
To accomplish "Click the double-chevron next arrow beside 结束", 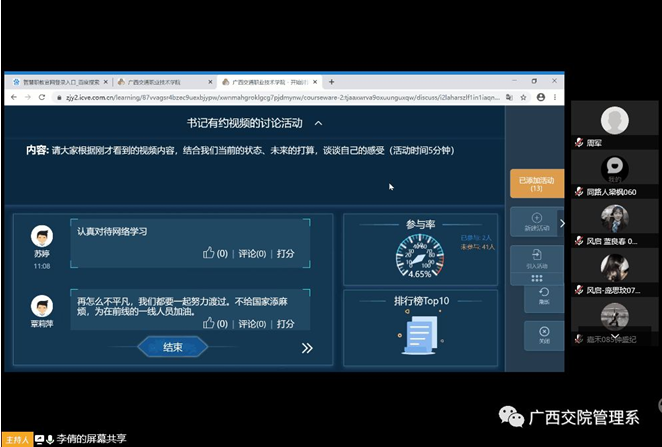I will click(308, 348).
